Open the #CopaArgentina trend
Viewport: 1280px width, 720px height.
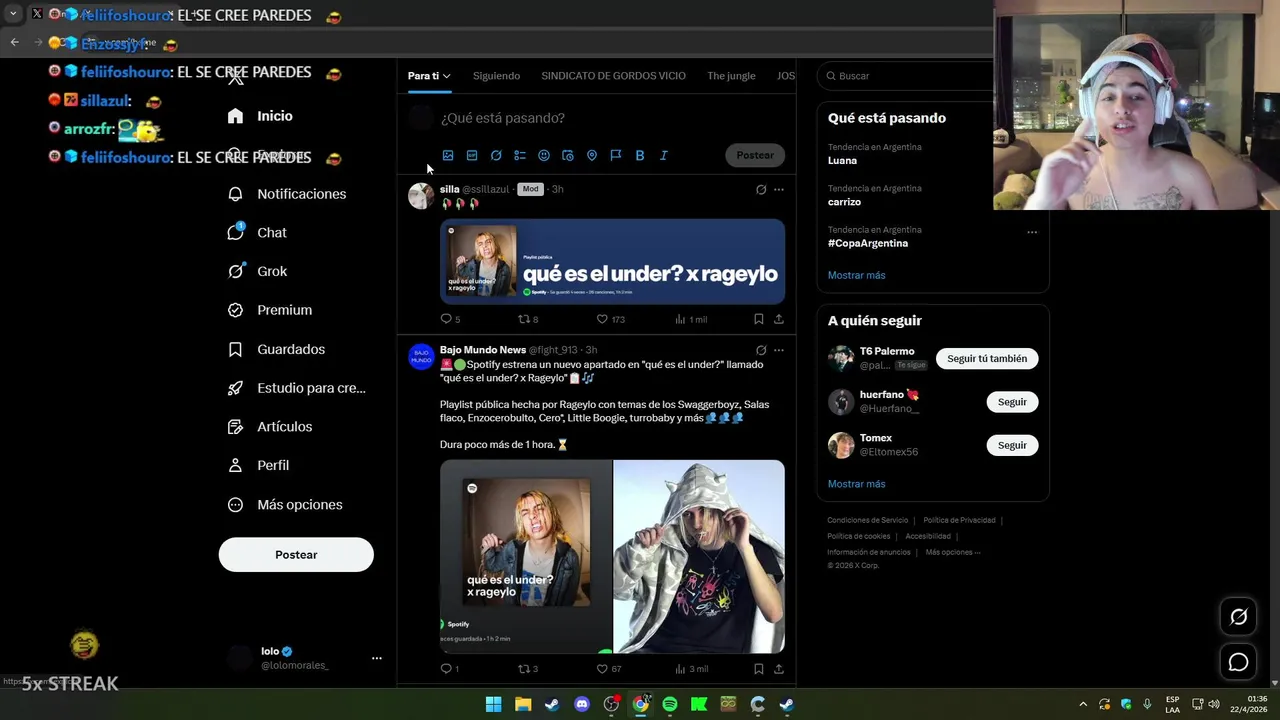click(x=868, y=243)
